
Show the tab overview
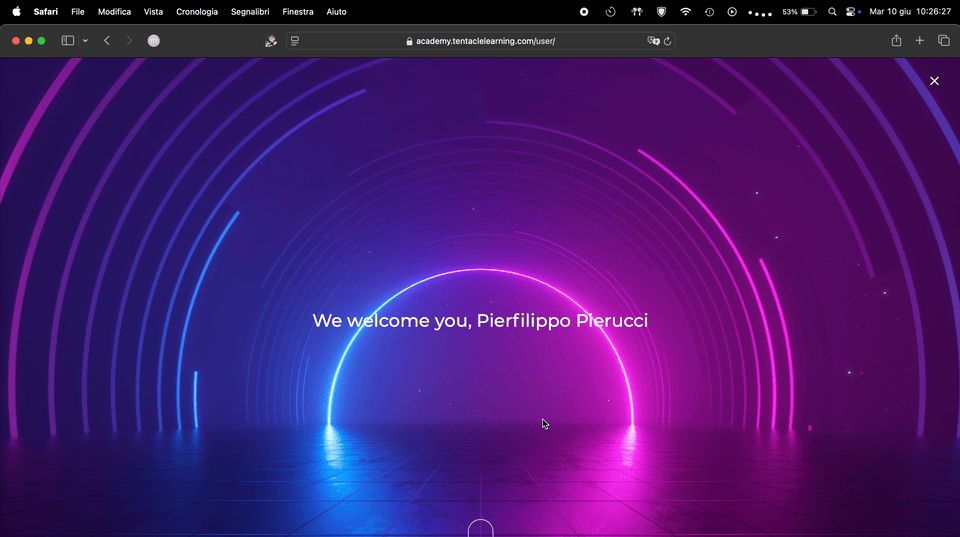[943, 41]
